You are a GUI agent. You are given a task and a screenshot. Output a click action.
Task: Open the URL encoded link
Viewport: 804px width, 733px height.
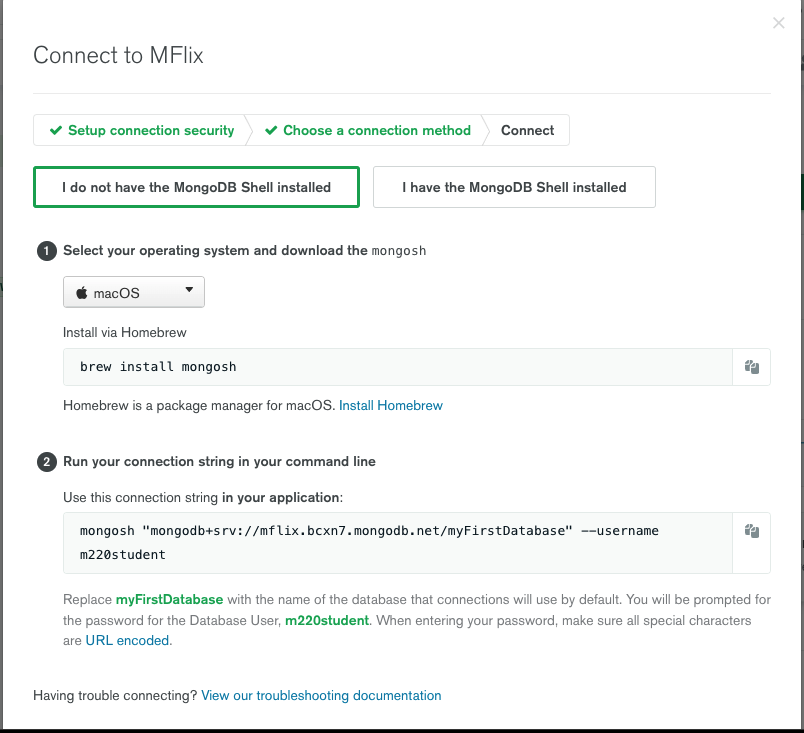pos(128,641)
